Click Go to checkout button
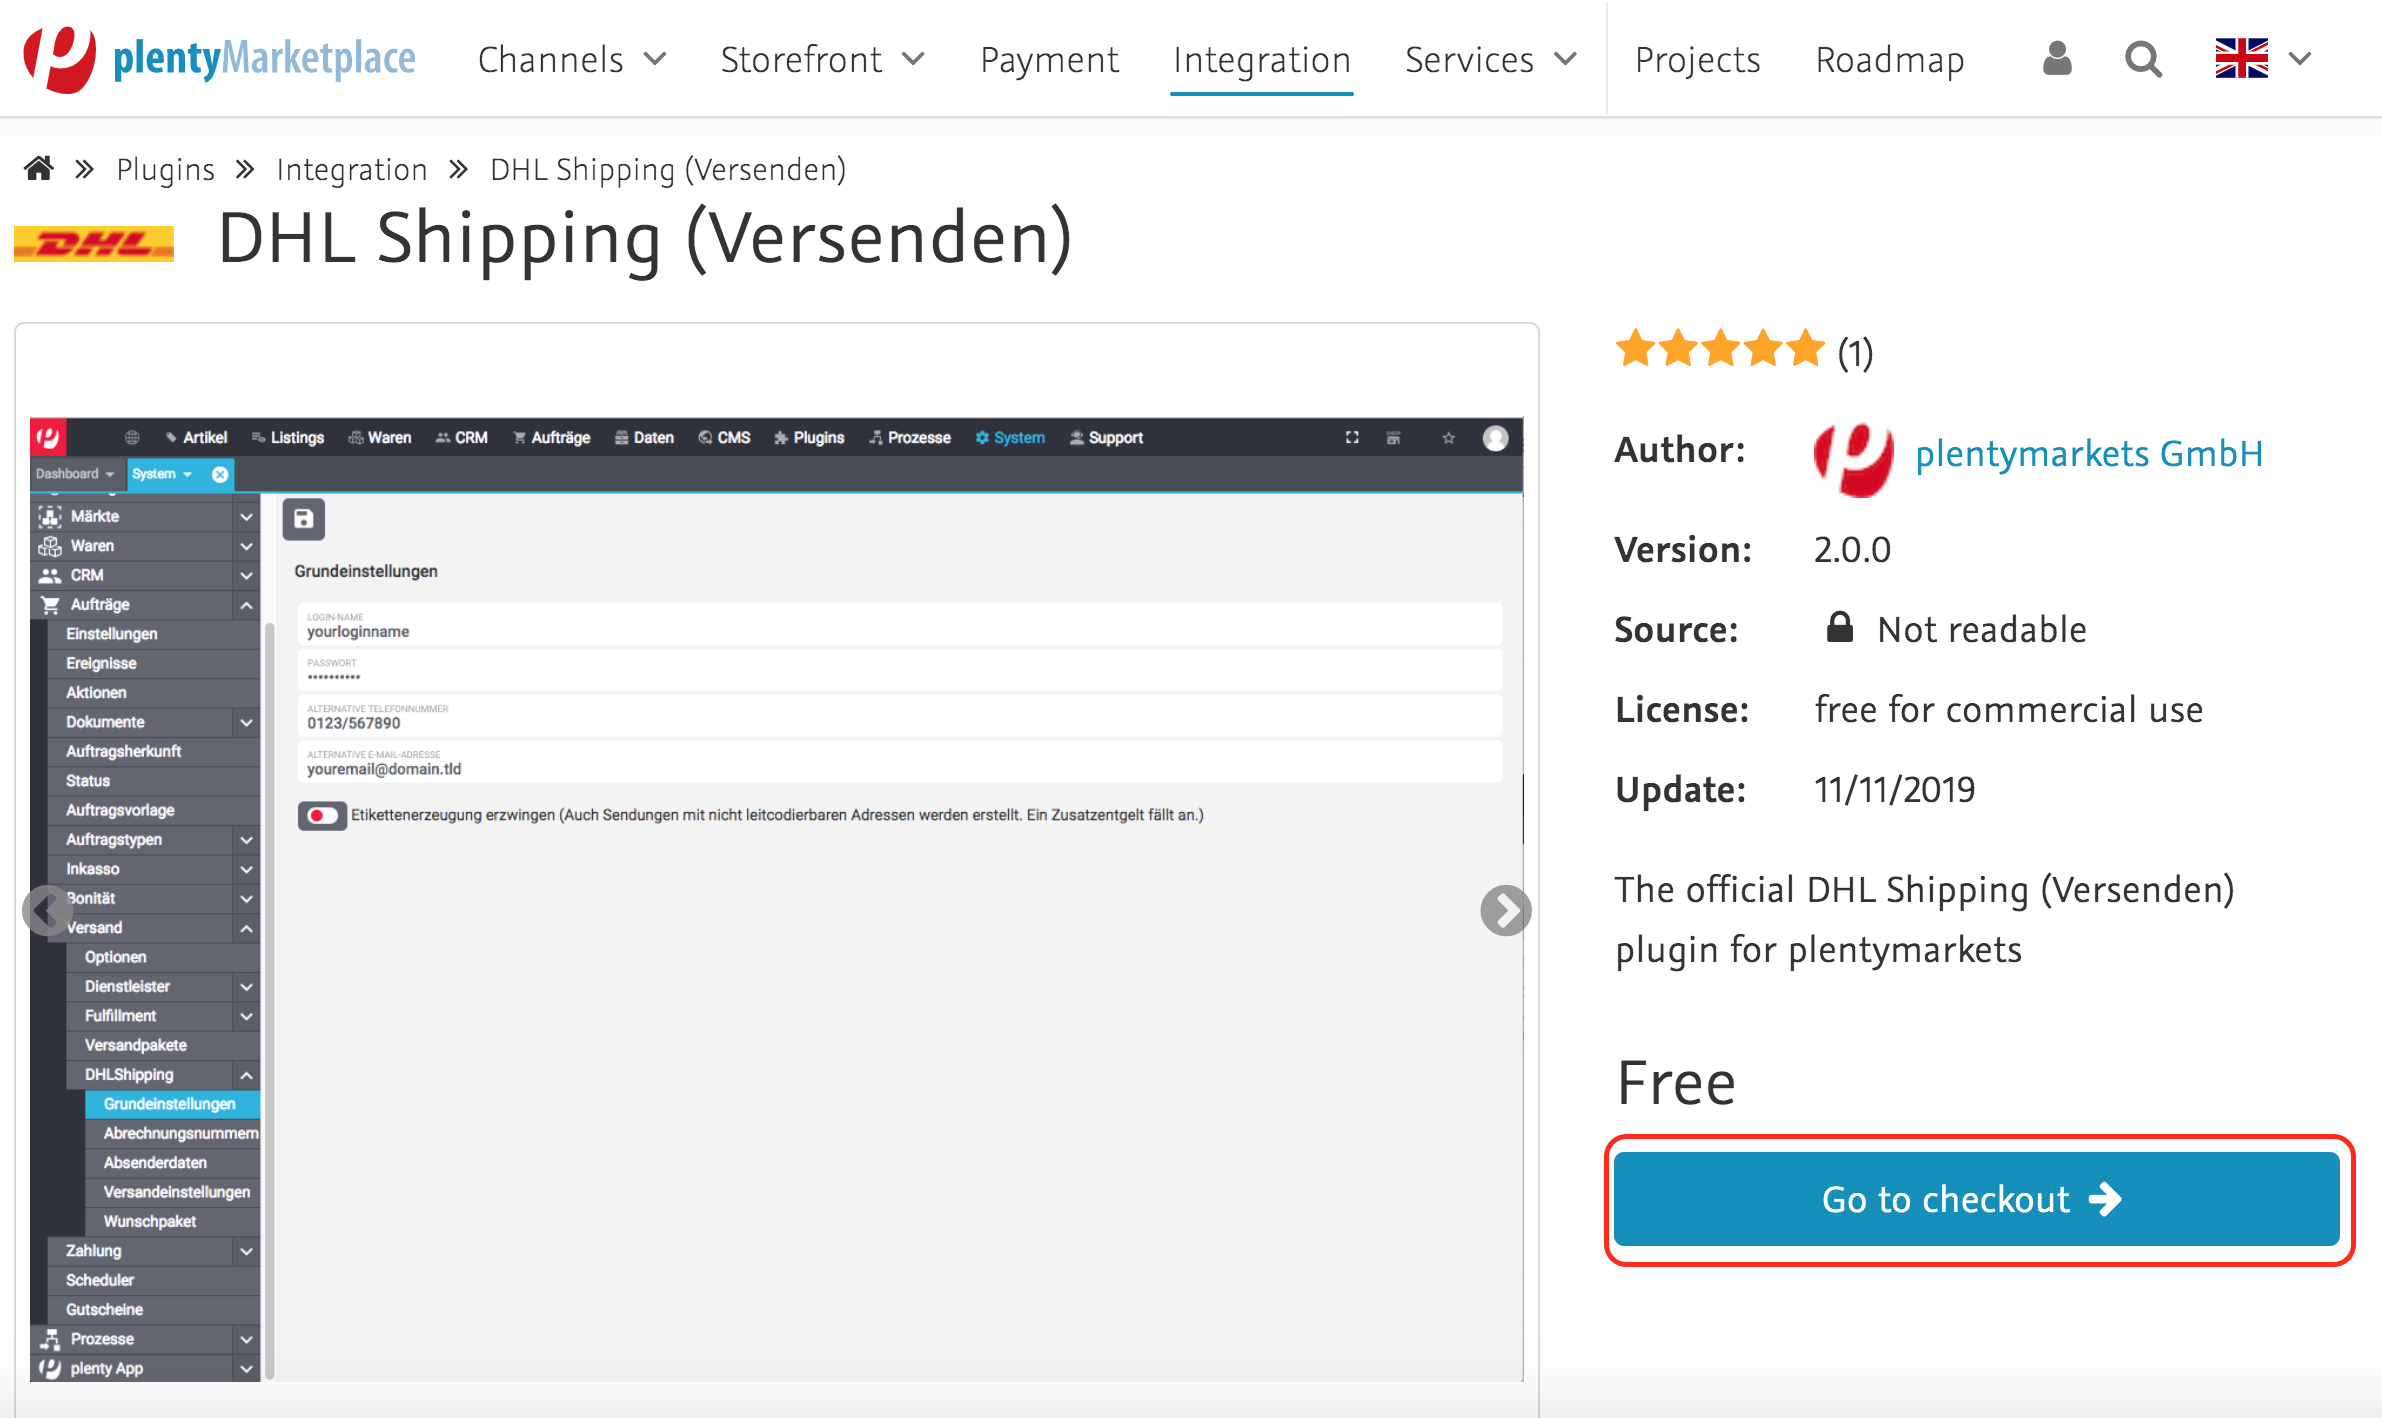This screenshot has width=2382, height=1418. (1976, 1199)
